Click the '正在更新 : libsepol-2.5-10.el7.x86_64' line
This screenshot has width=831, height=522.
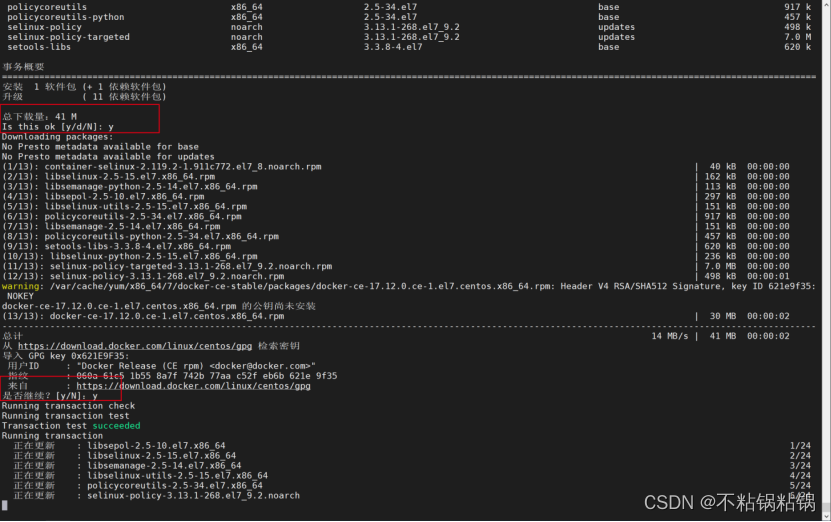(119, 446)
